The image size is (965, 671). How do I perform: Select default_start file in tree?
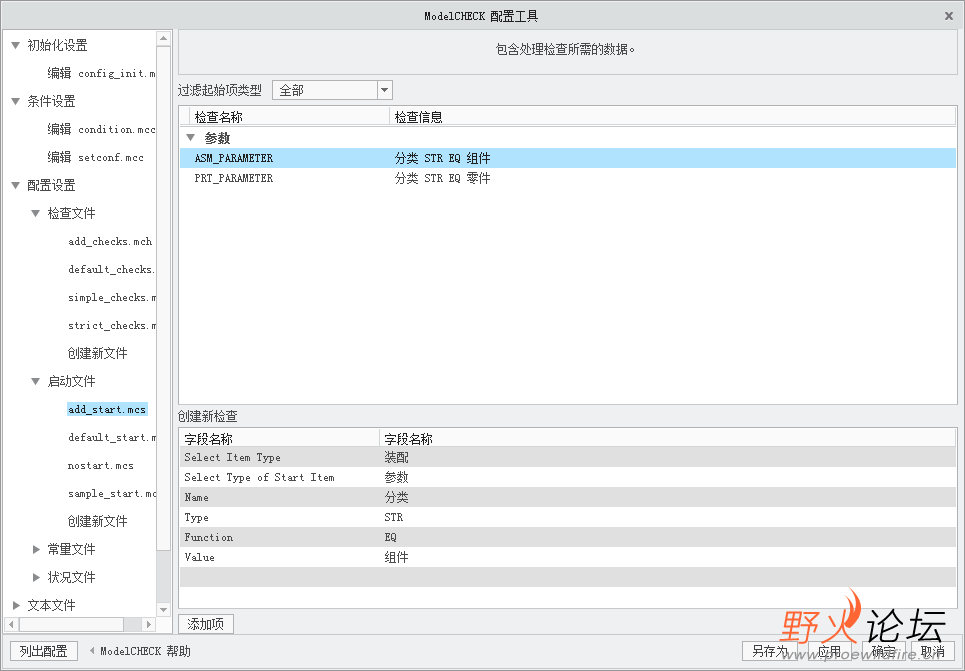point(111,438)
